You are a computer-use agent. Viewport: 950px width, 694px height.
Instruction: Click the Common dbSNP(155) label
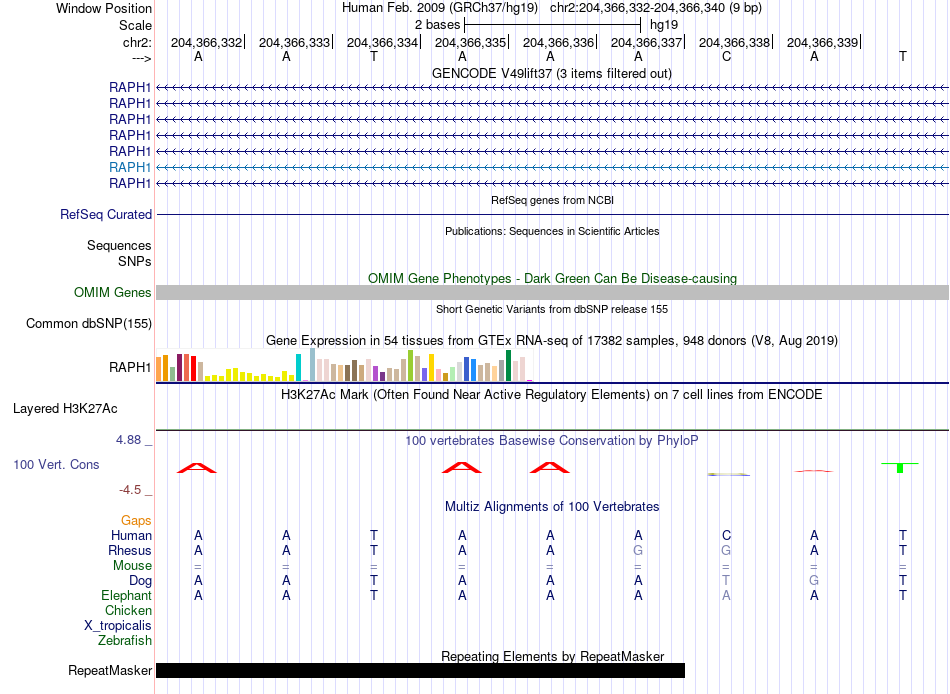pos(89,324)
